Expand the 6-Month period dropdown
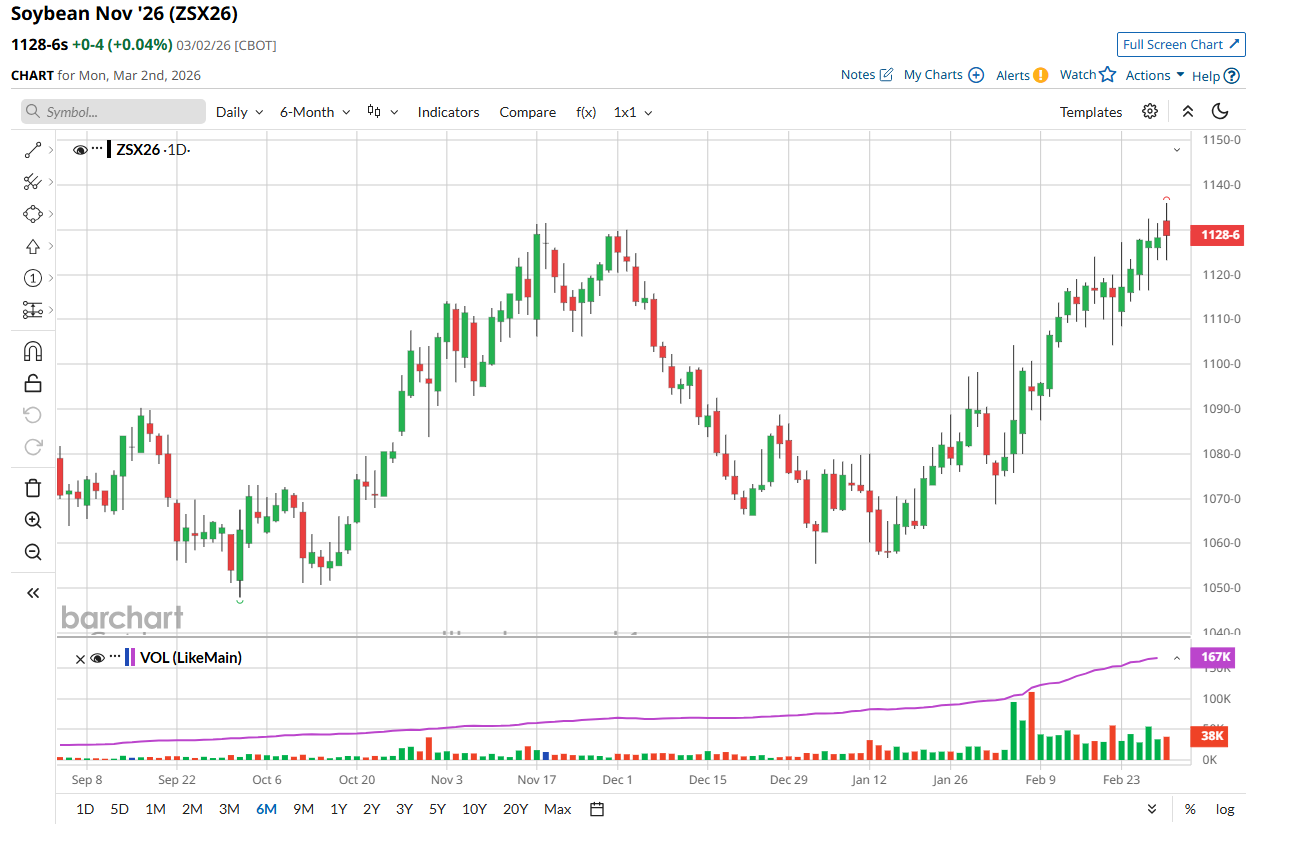This screenshot has width=1298, height=843. (315, 112)
